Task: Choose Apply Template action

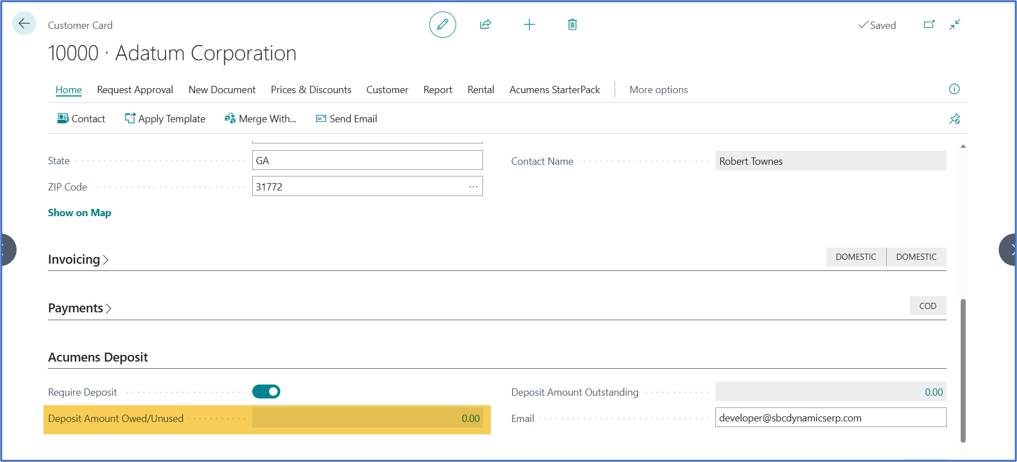Action: (165, 119)
